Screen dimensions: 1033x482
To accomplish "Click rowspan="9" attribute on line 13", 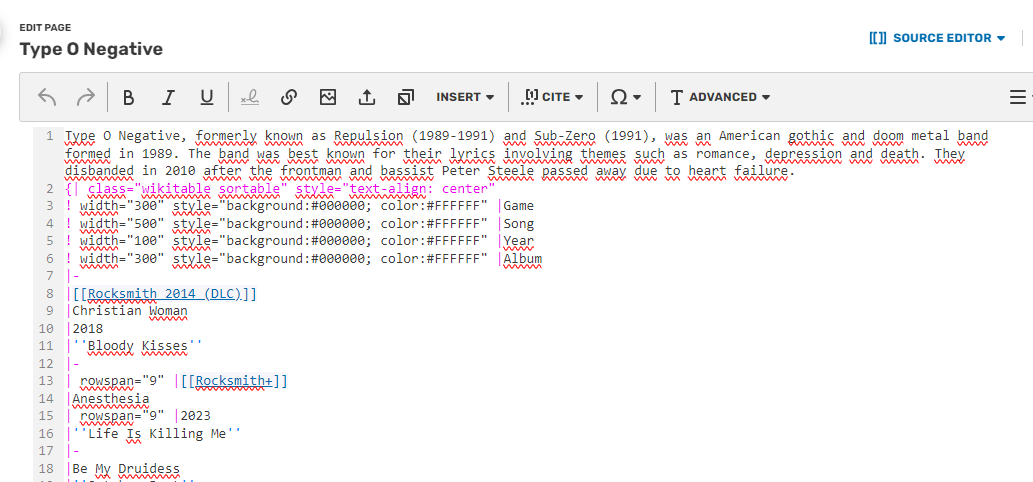I will (122, 381).
